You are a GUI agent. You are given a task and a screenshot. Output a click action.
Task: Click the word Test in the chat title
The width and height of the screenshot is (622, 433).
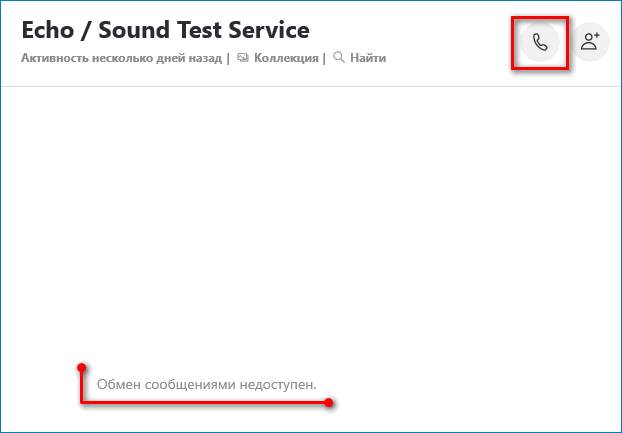tap(200, 30)
